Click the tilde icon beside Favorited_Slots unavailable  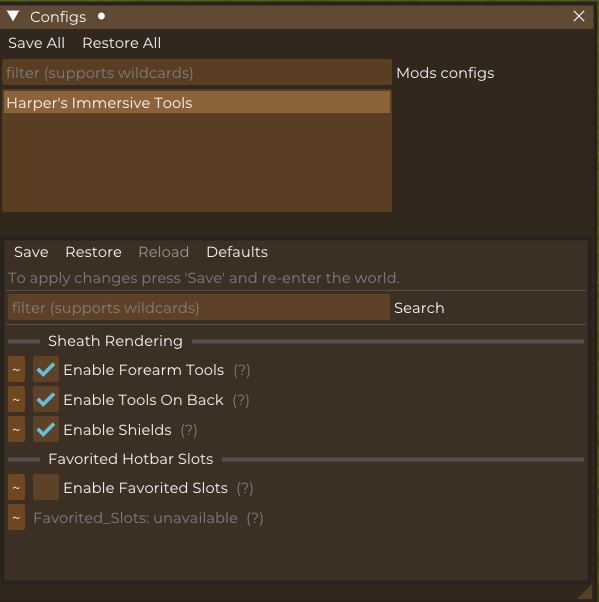point(16,517)
